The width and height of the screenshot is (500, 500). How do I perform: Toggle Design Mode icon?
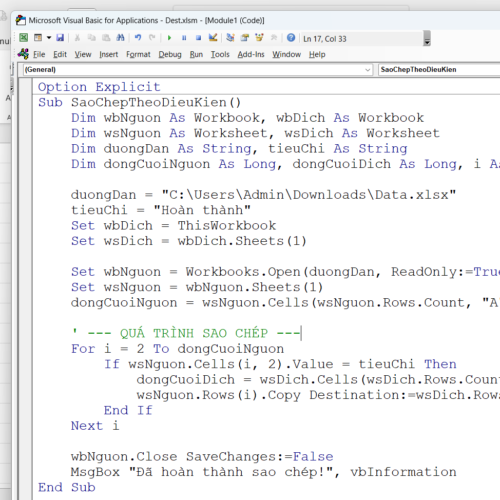click(213, 38)
